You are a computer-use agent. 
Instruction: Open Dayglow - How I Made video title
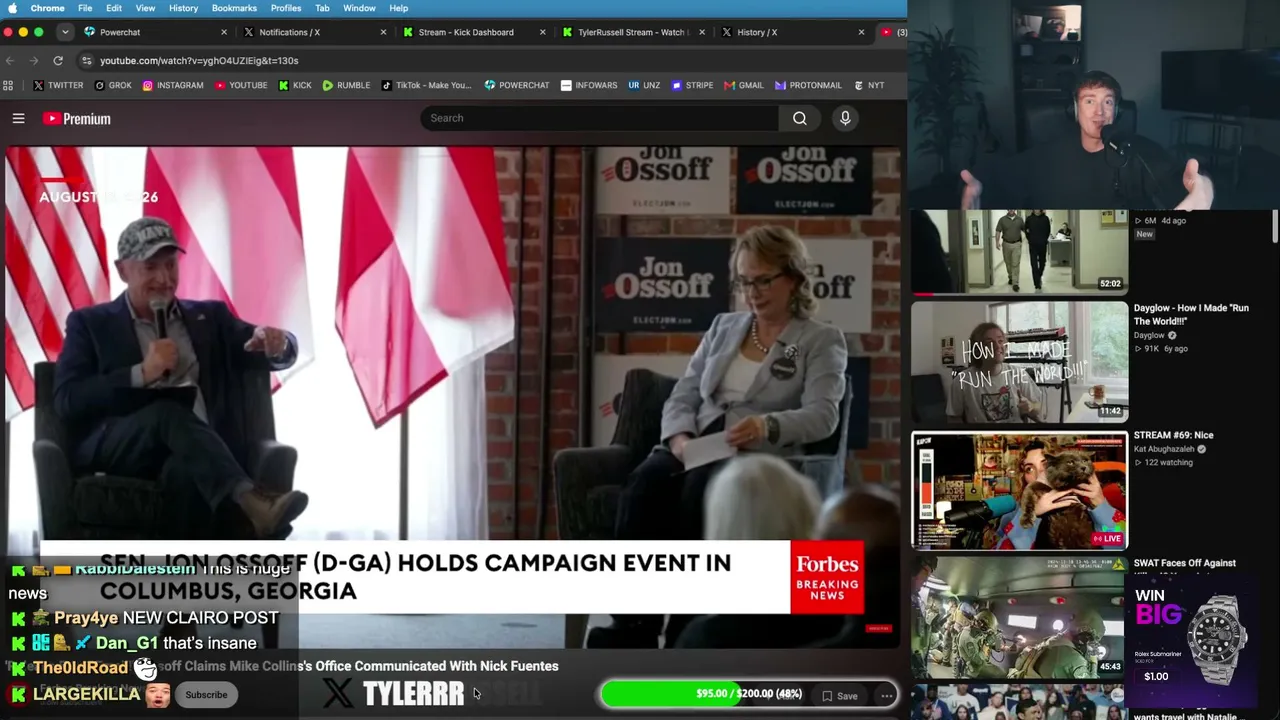click(x=1191, y=314)
